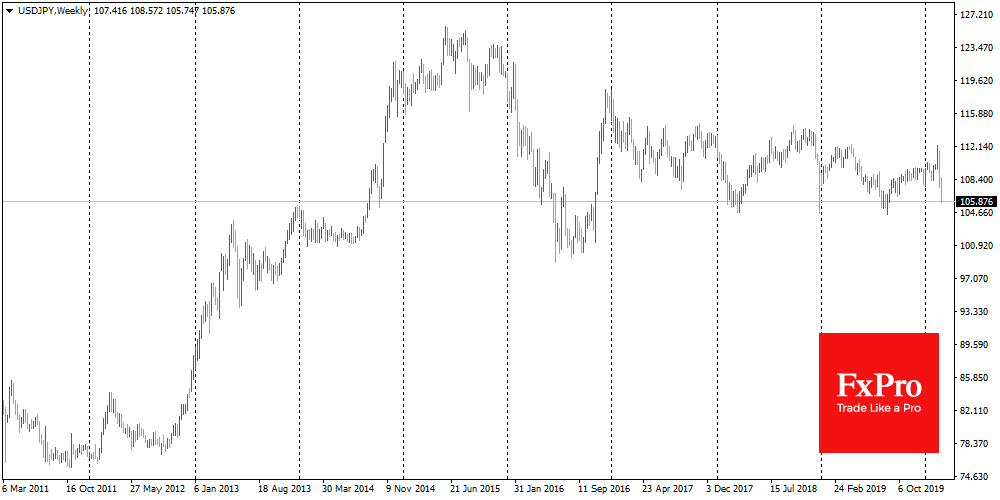Select the 6 Oct 2019 date label
The width and height of the screenshot is (1000, 500).
click(x=918, y=490)
